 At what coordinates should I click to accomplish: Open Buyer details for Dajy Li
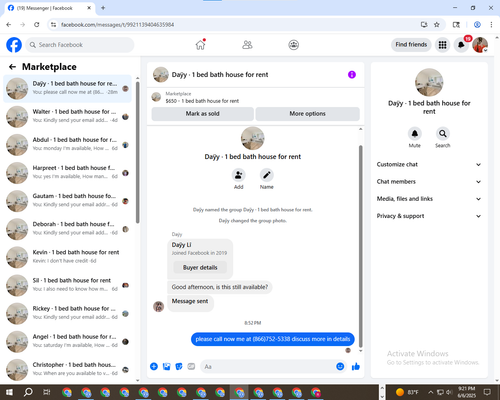point(200,267)
